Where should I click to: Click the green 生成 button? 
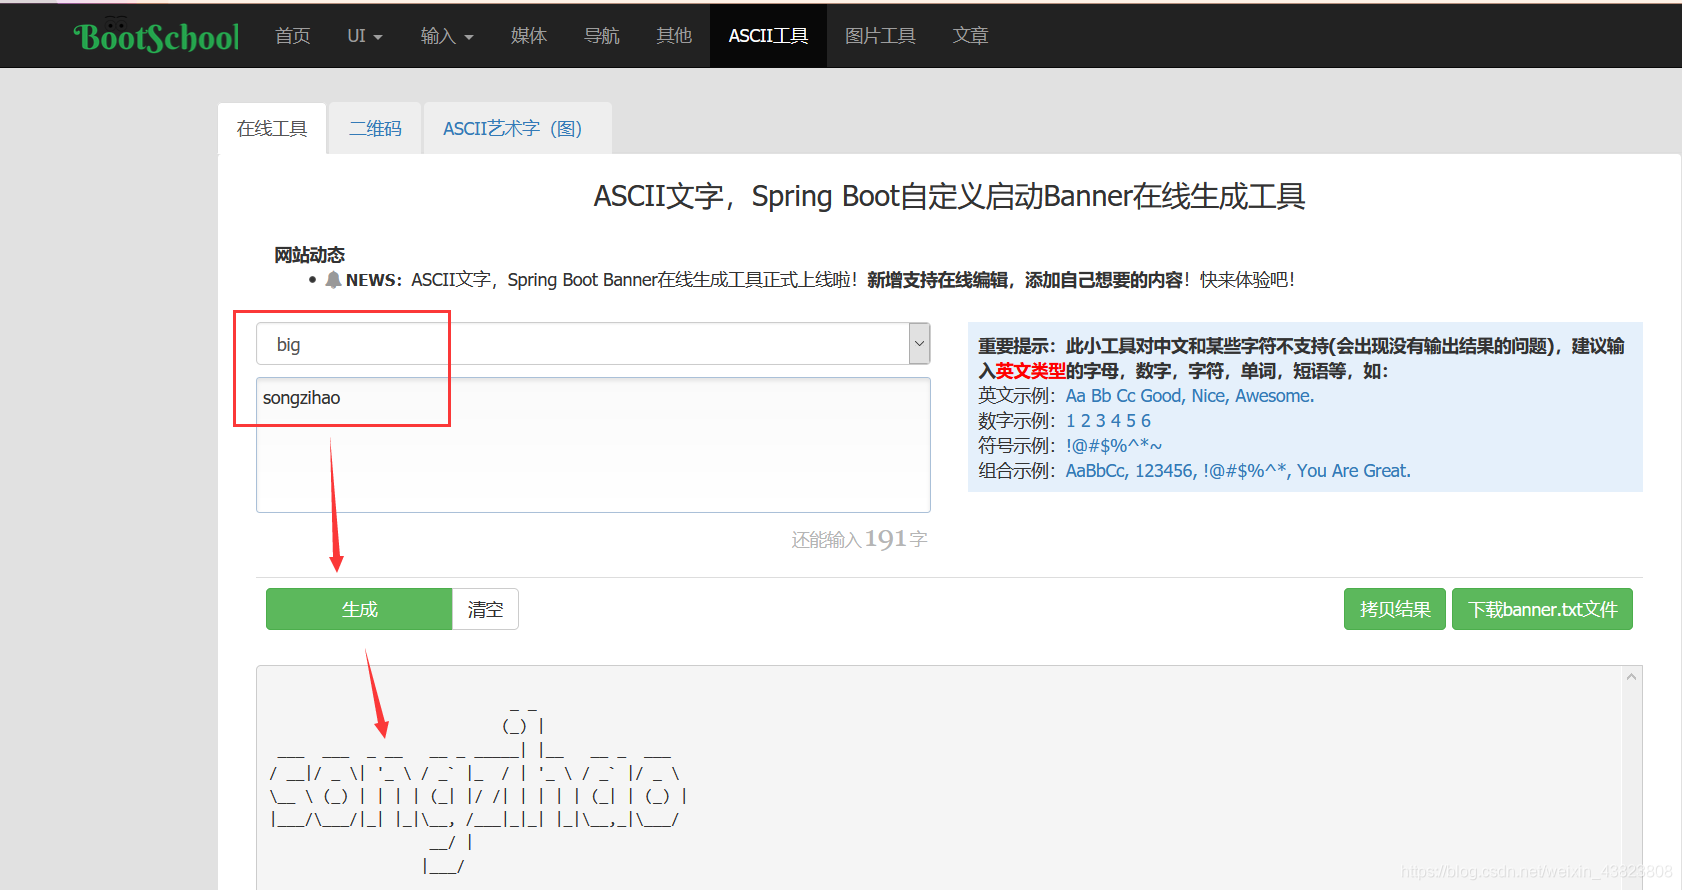359,609
